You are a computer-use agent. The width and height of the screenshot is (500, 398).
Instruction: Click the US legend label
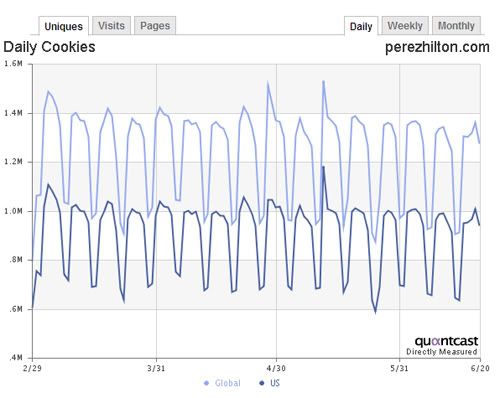click(x=275, y=383)
